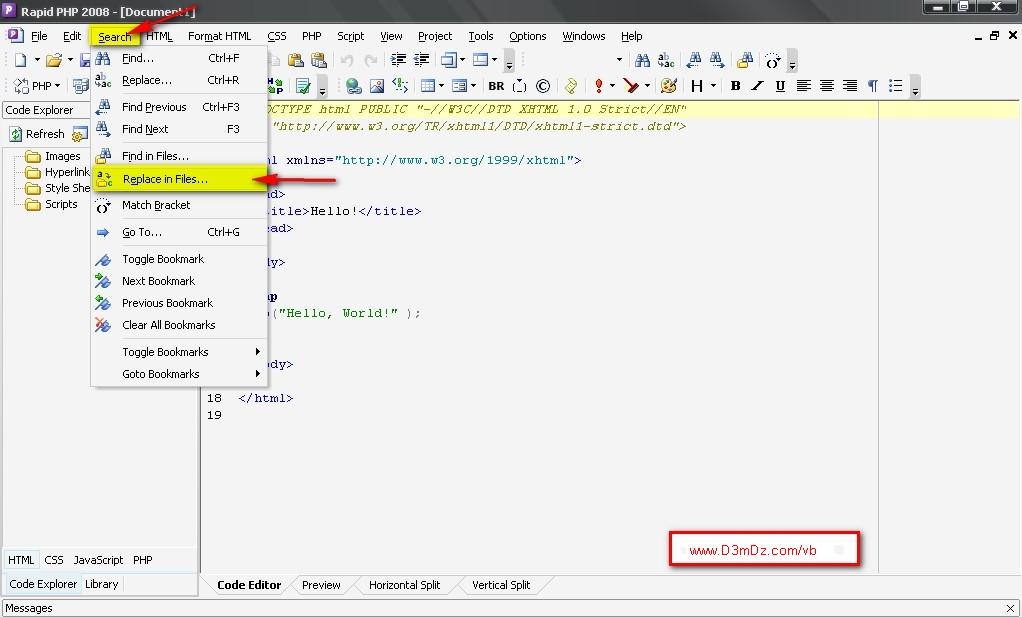The width and height of the screenshot is (1022, 617).
Task: Insert a line break with BR icon
Action: pyautogui.click(x=496, y=85)
